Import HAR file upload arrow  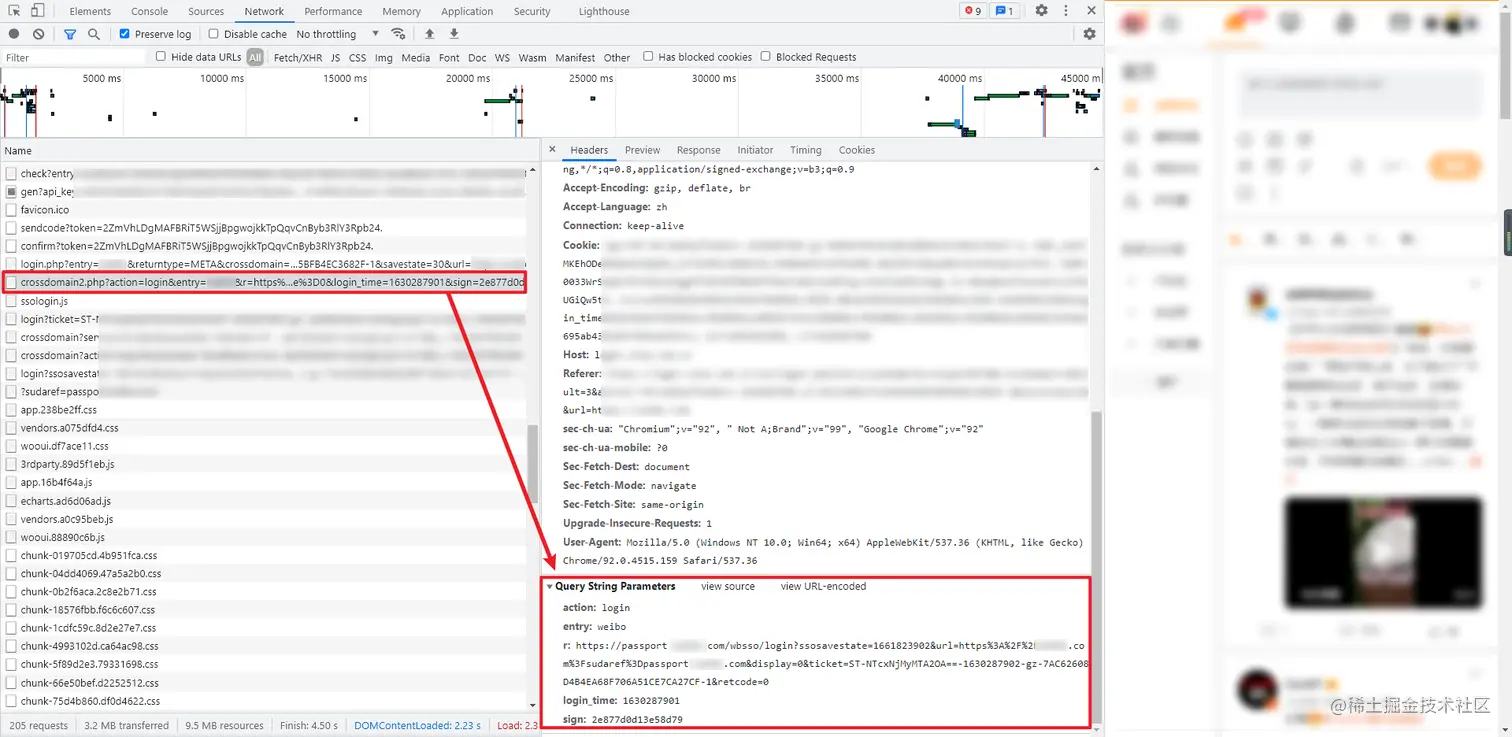pyautogui.click(x=430, y=34)
